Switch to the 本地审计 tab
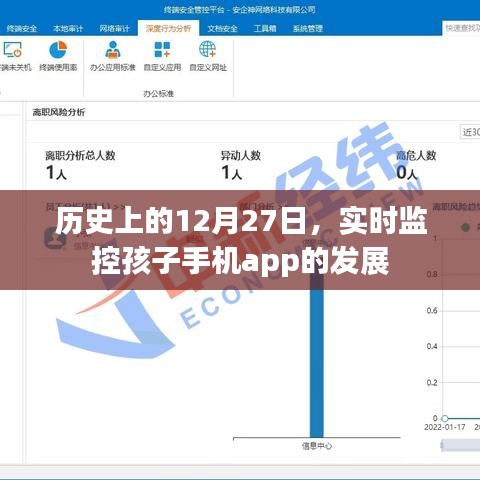The height and width of the screenshot is (480, 480). 68,29
